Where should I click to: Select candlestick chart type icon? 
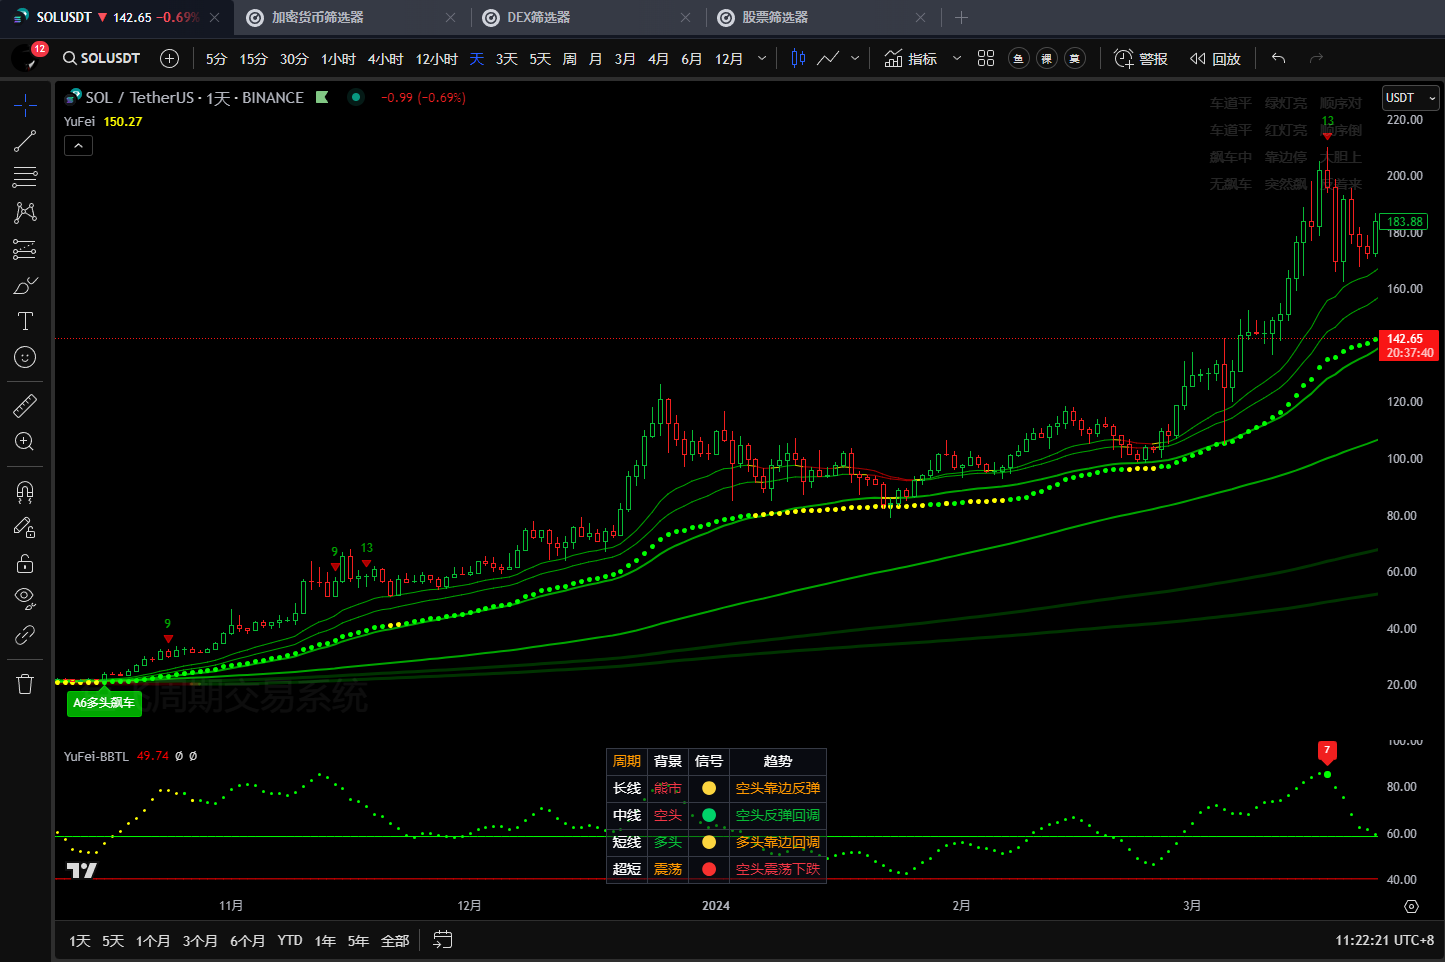pyautogui.click(x=798, y=58)
